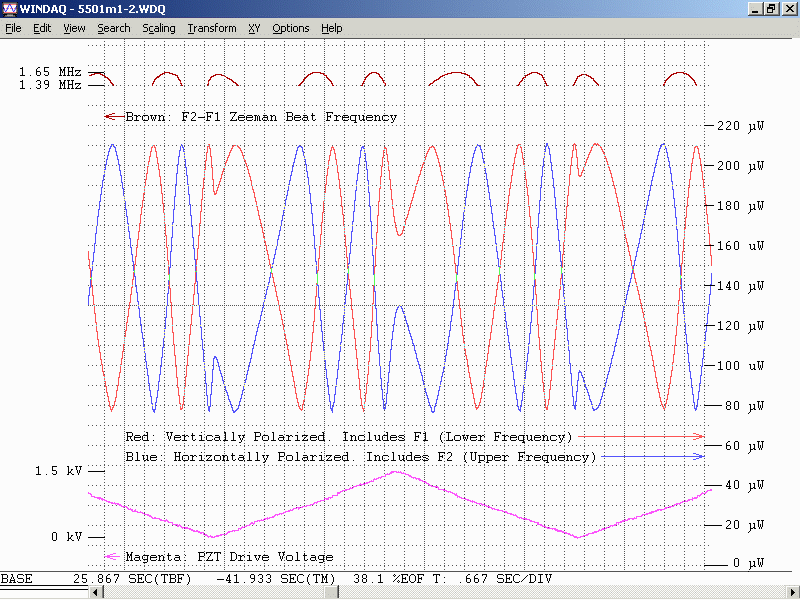Click the WinDaq icon in title bar
The width and height of the screenshot is (800, 600).
(x=10, y=9)
